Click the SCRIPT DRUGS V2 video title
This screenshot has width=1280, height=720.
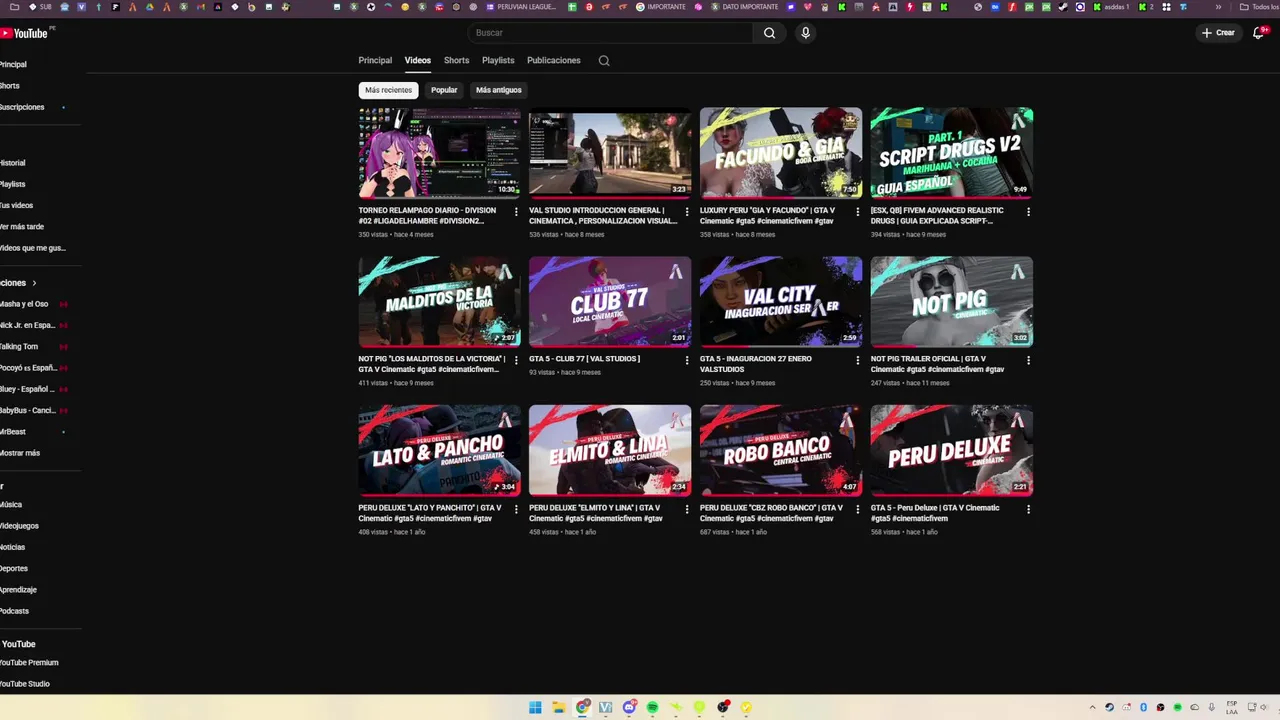[940, 215]
